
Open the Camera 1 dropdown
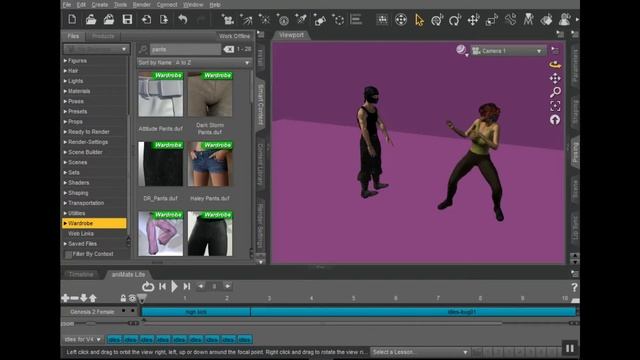pos(508,51)
